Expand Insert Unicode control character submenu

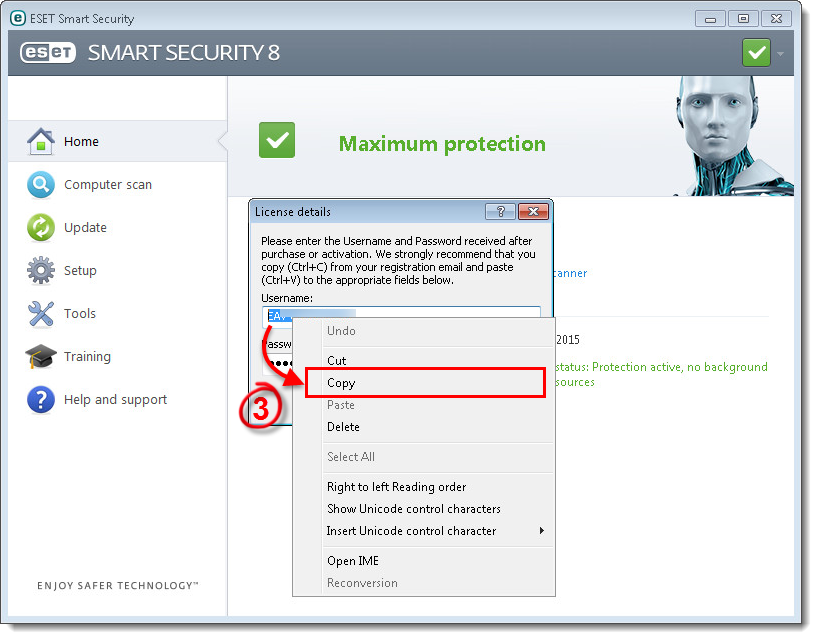click(542, 531)
